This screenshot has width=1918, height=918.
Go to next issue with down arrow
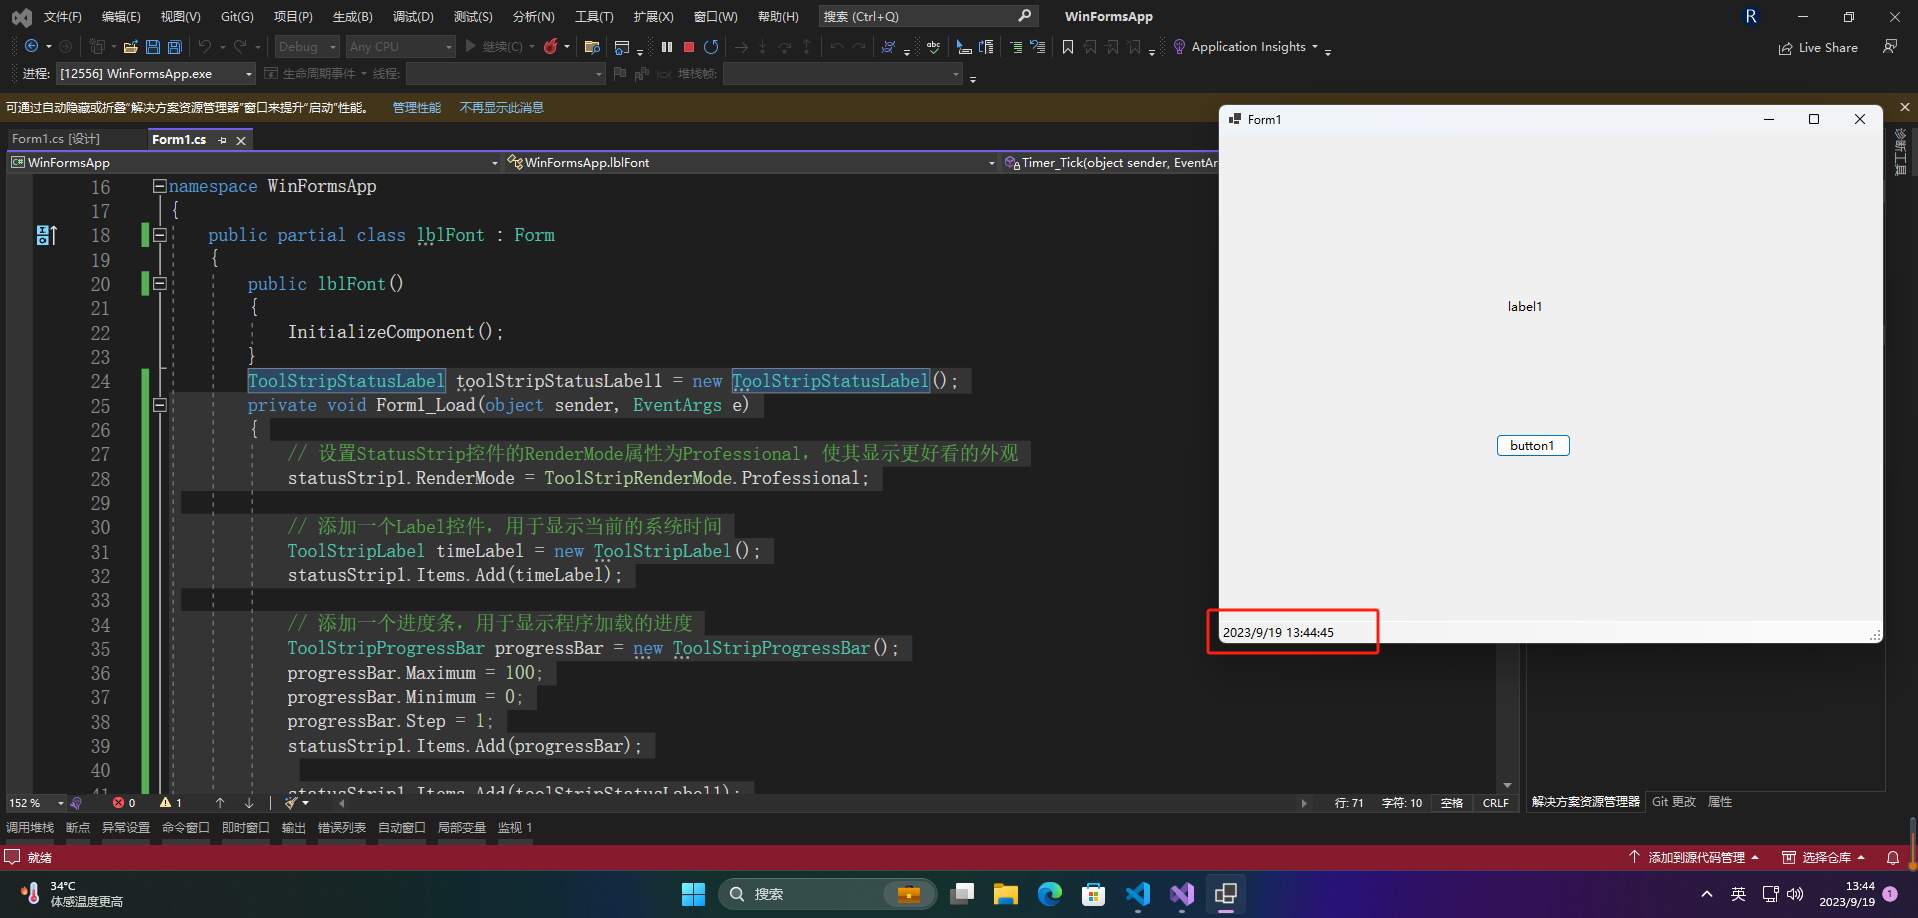(x=249, y=803)
